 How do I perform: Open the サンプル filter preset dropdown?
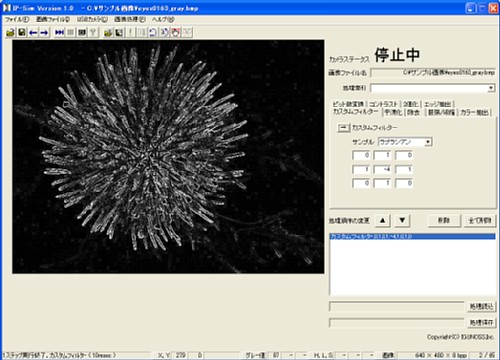428,142
